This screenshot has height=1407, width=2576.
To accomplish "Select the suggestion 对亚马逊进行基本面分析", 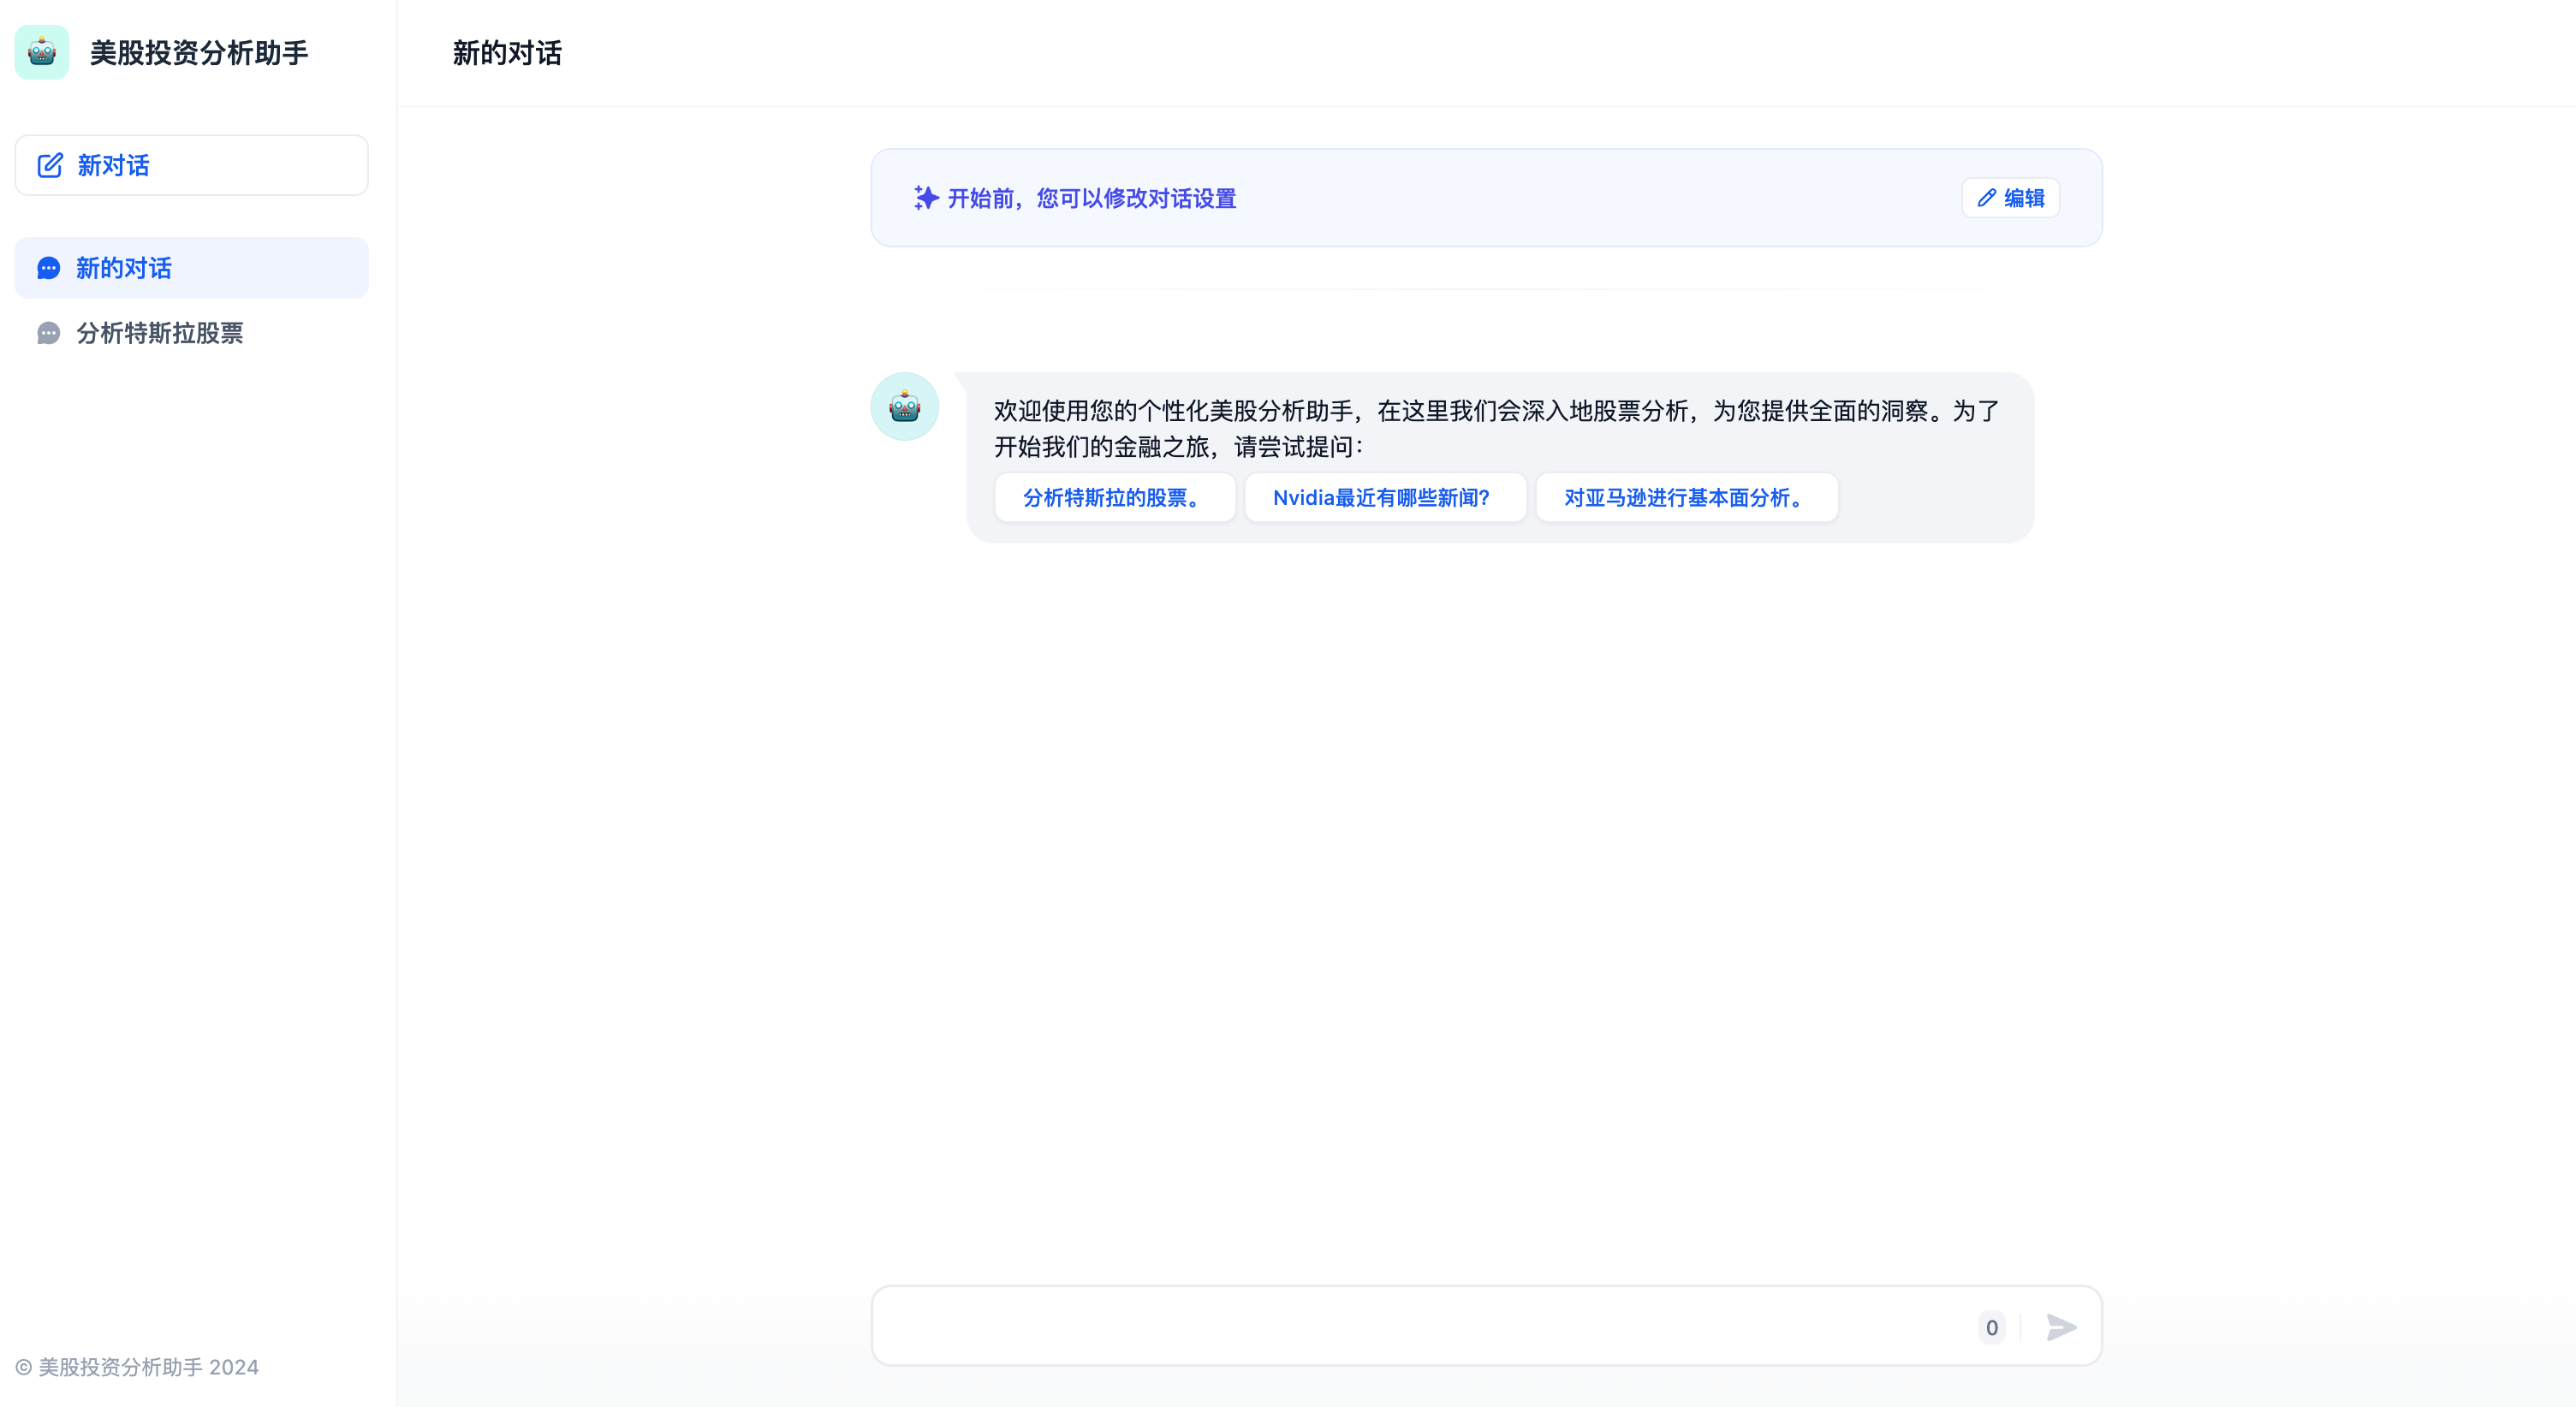I will pyautogui.click(x=1686, y=497).
